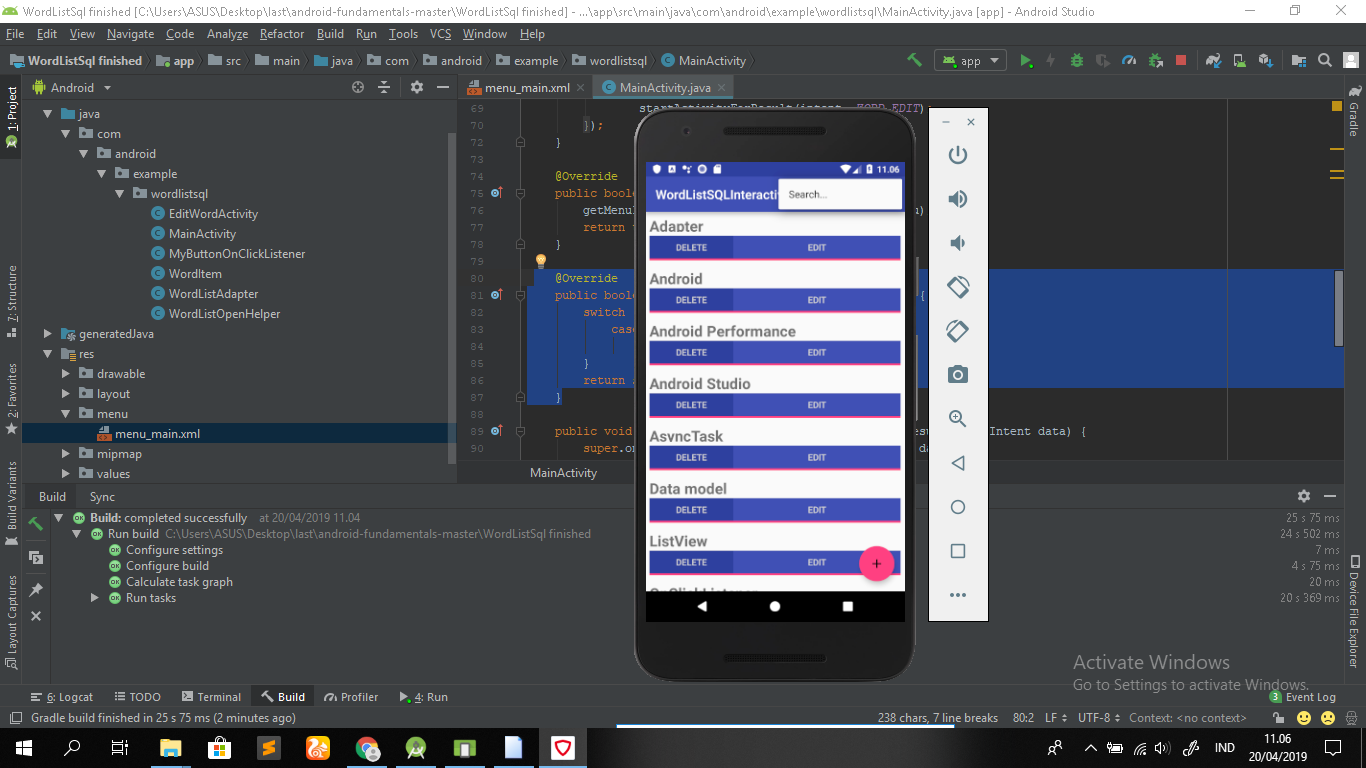The width and height of the screenshot is (1366, 768).
Task: Click emulator rotate right icon
Action: coord(958,331)
